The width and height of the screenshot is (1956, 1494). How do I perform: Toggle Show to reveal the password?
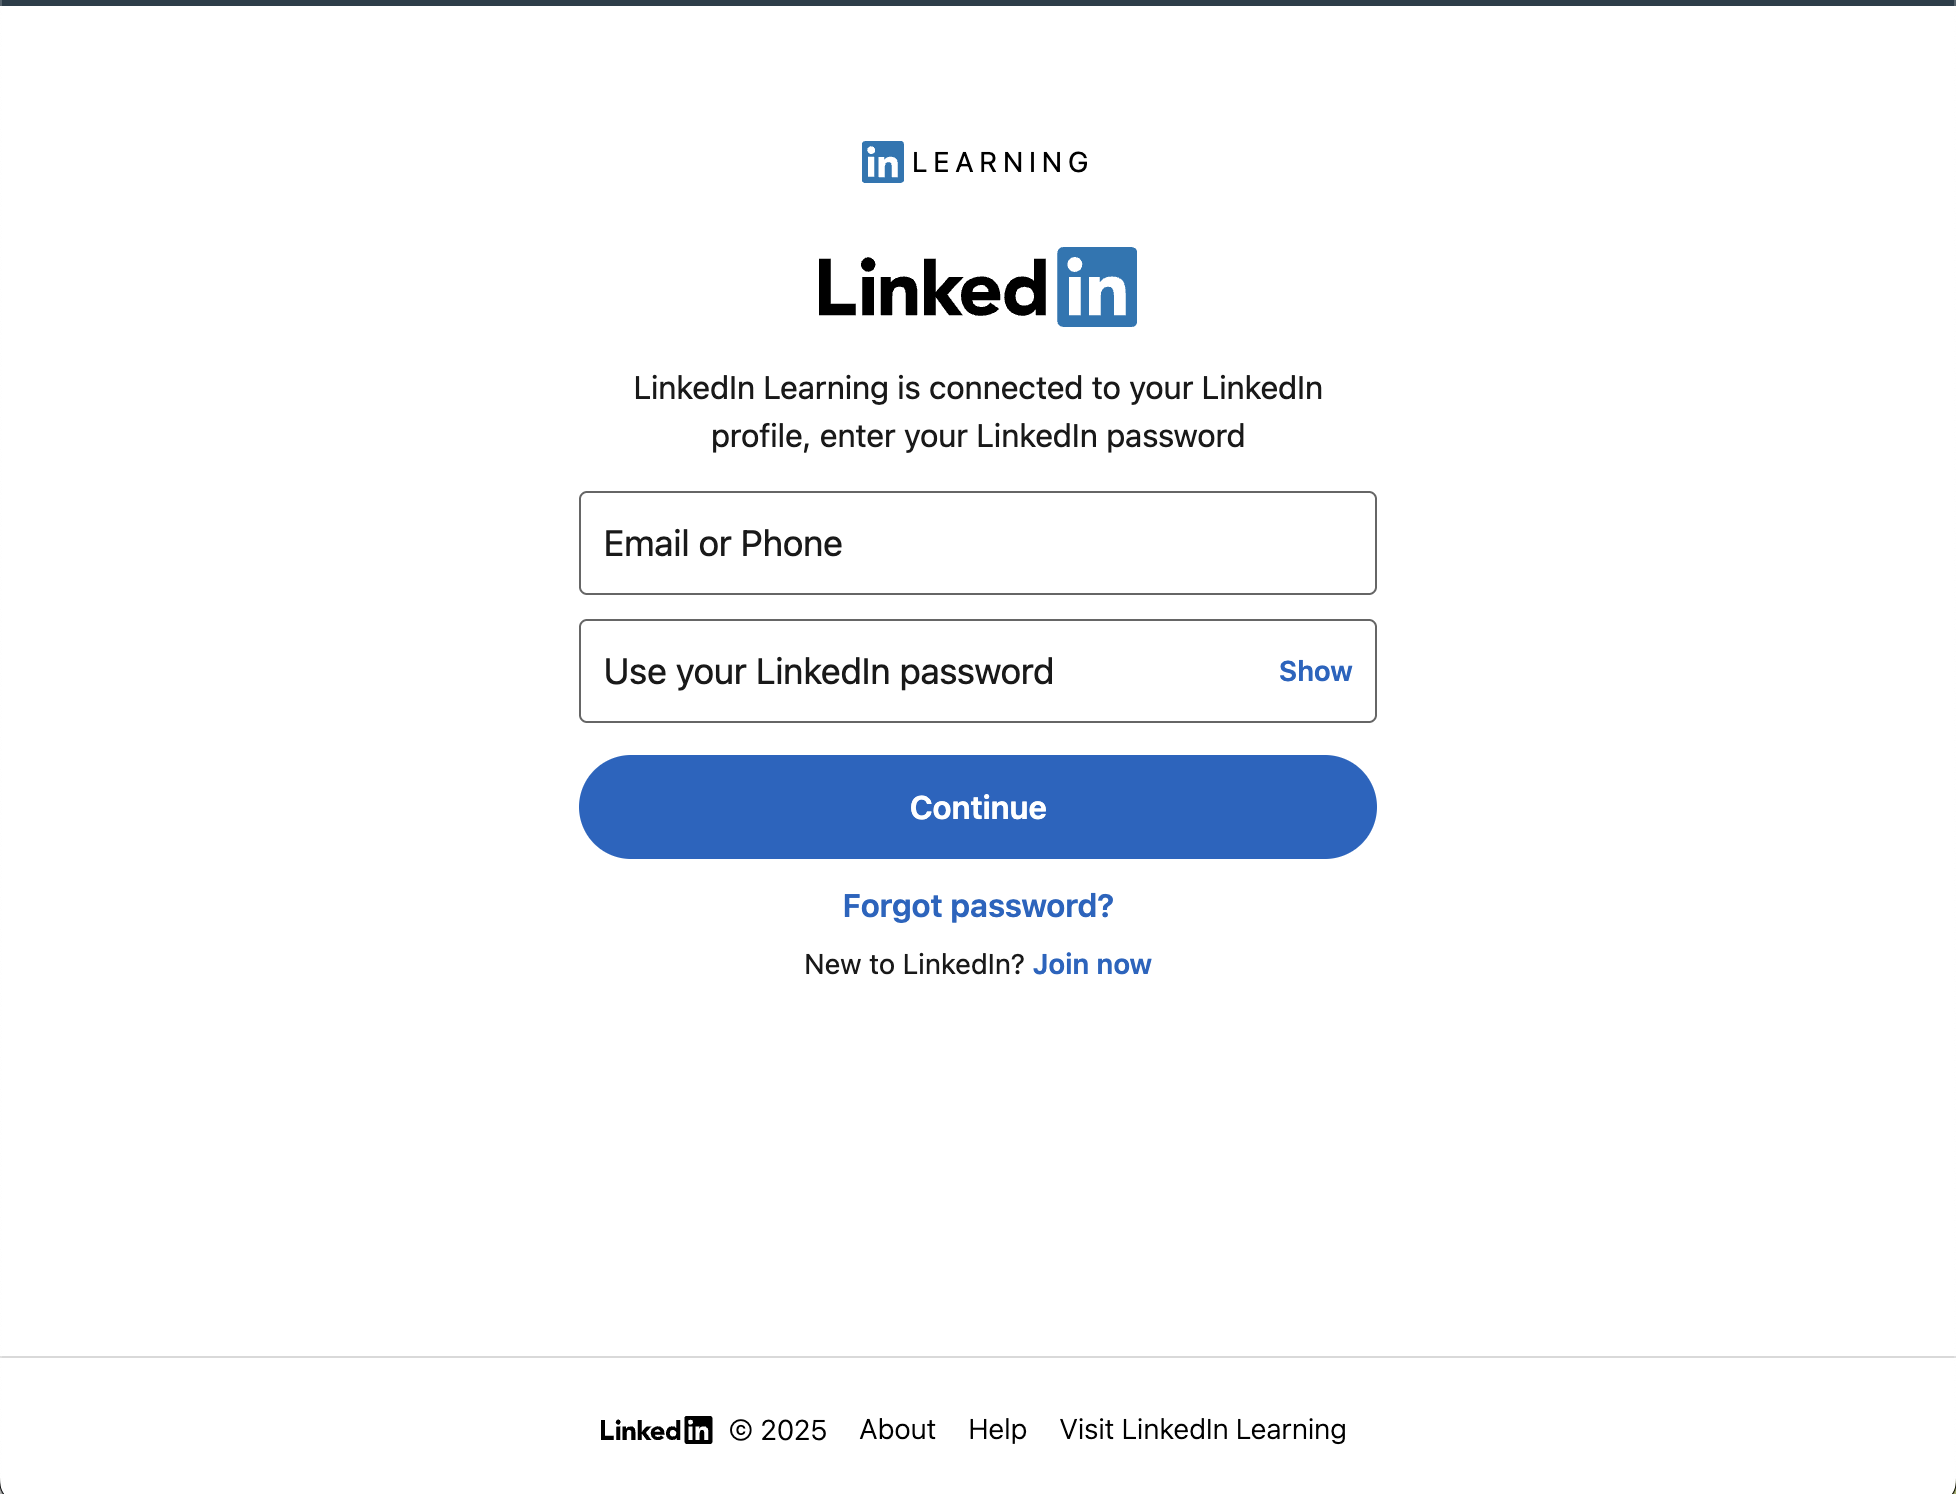click(1315, 671)
